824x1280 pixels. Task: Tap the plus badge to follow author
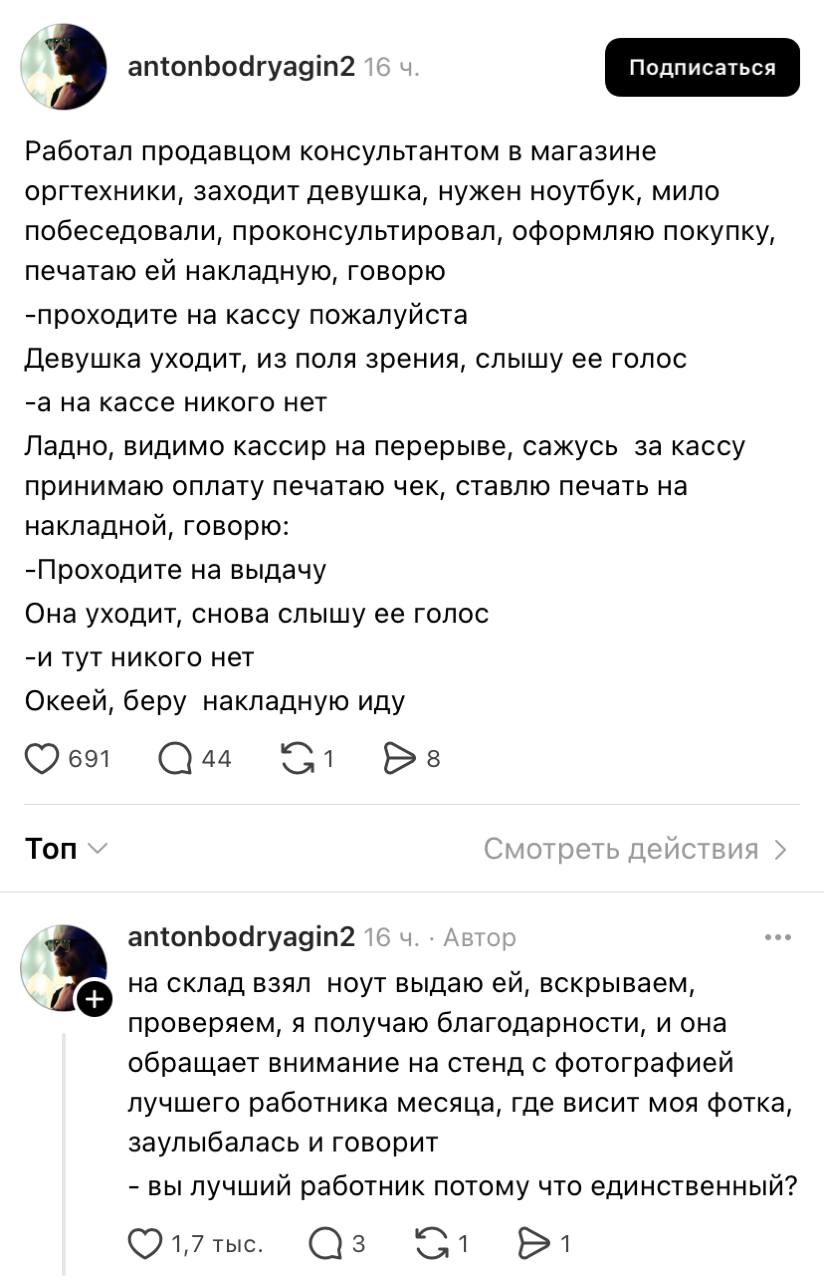pos(94,999)
